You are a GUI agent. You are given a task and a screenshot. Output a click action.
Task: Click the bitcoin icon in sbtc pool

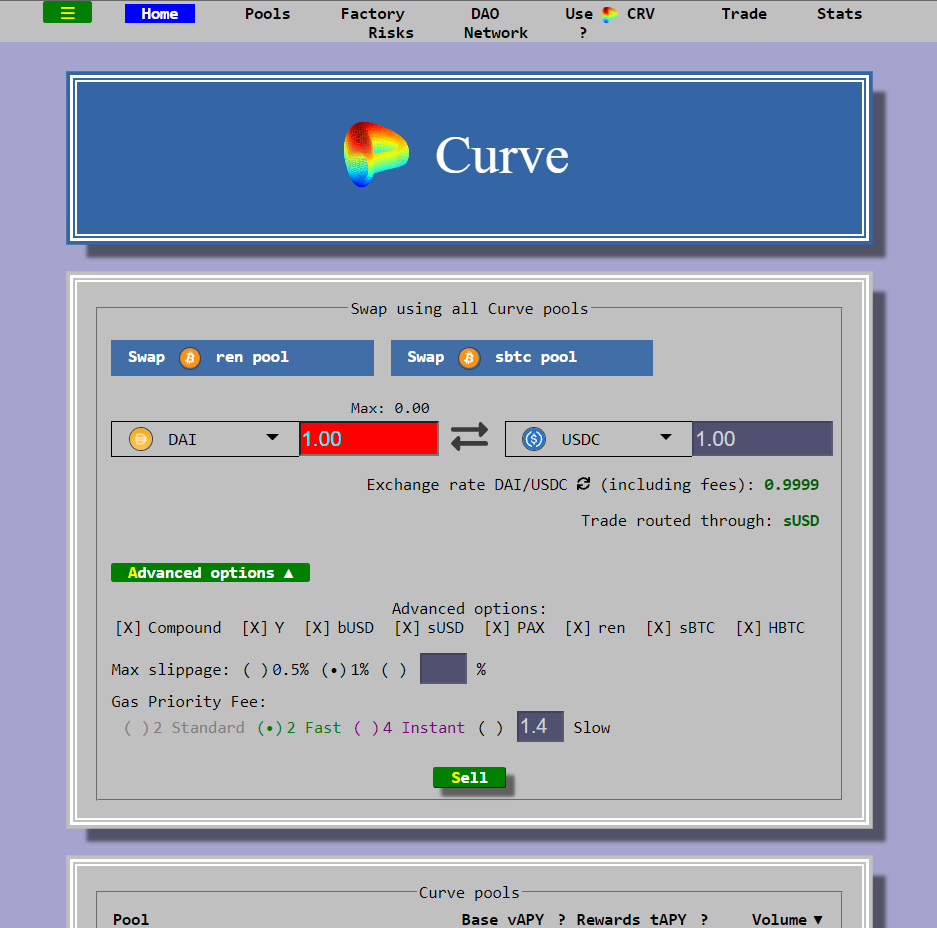[469, 358]
